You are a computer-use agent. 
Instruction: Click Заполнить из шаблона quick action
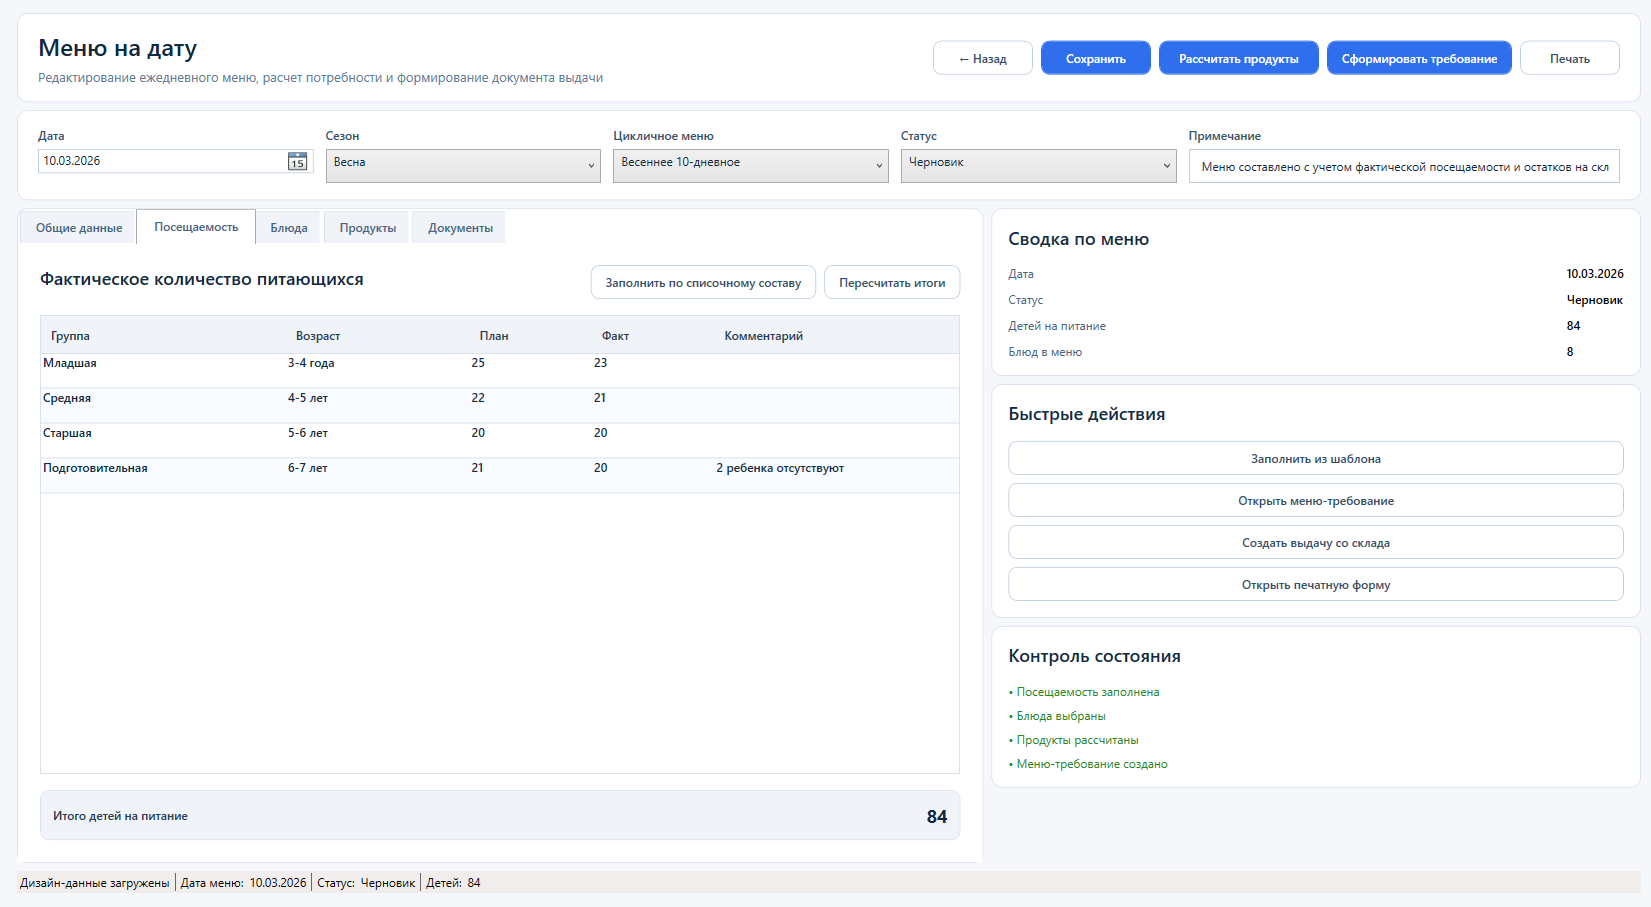click(1315, 459)
